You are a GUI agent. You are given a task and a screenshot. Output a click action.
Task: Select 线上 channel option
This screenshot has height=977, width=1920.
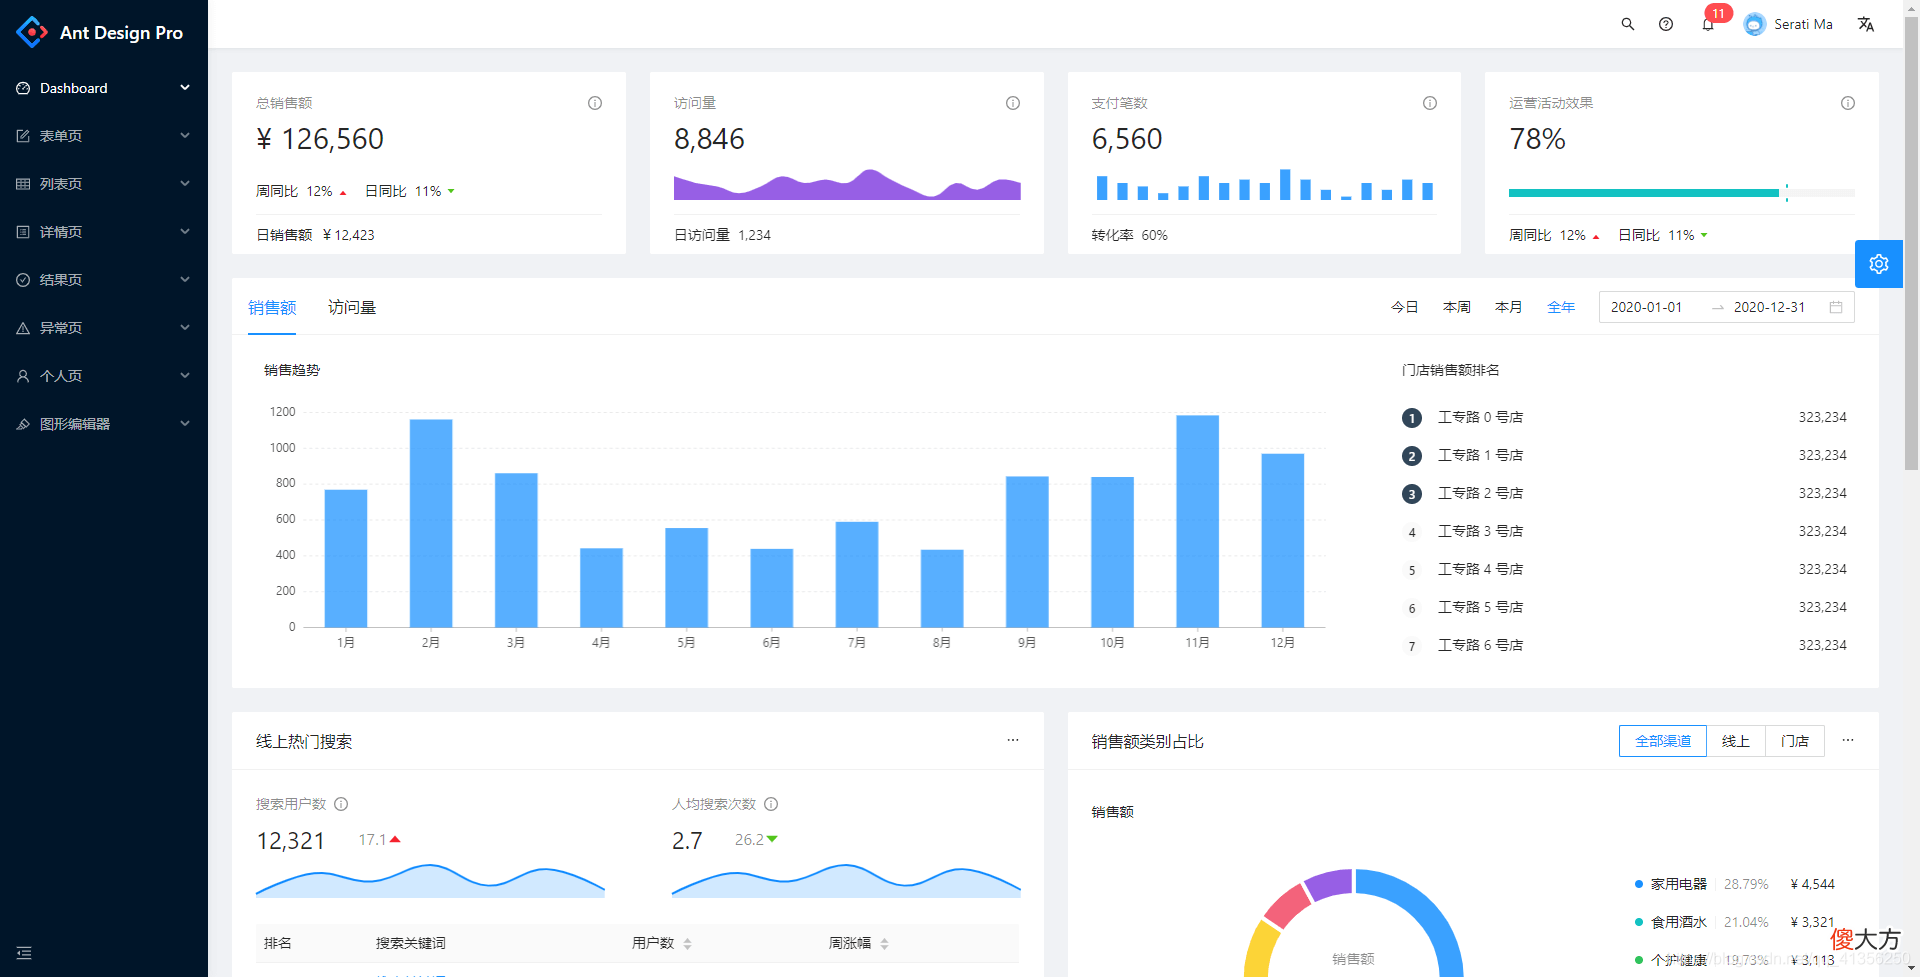pos(1736,741)
